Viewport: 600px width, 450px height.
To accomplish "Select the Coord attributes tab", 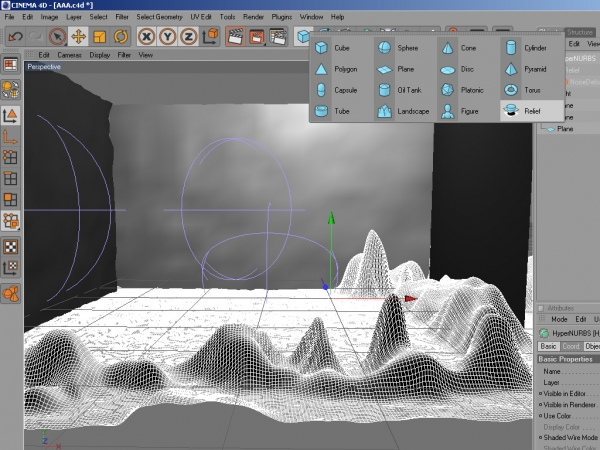I will [571, 346].
